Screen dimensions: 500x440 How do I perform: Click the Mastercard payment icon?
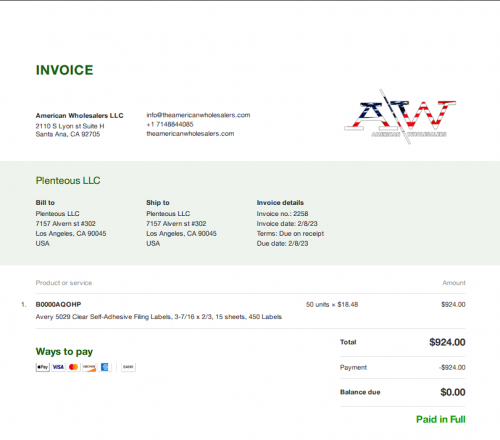click(74, 367)
